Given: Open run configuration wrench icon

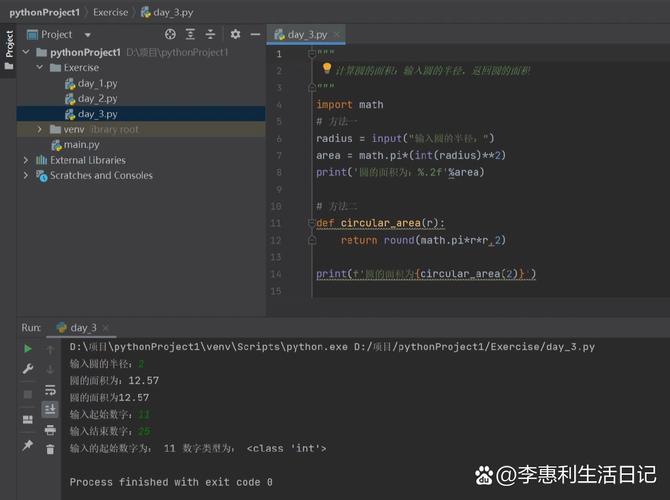Looking at the screenshot, I should click(28, 368).
